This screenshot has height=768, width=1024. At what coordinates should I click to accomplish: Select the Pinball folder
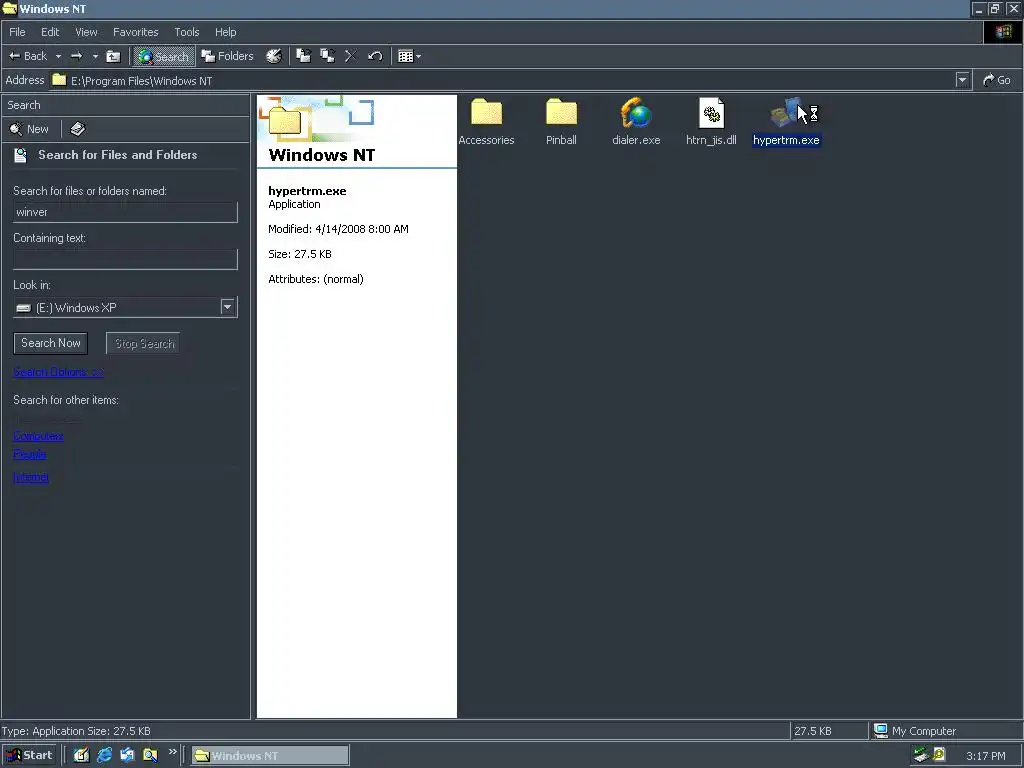[x=561, y=121]
